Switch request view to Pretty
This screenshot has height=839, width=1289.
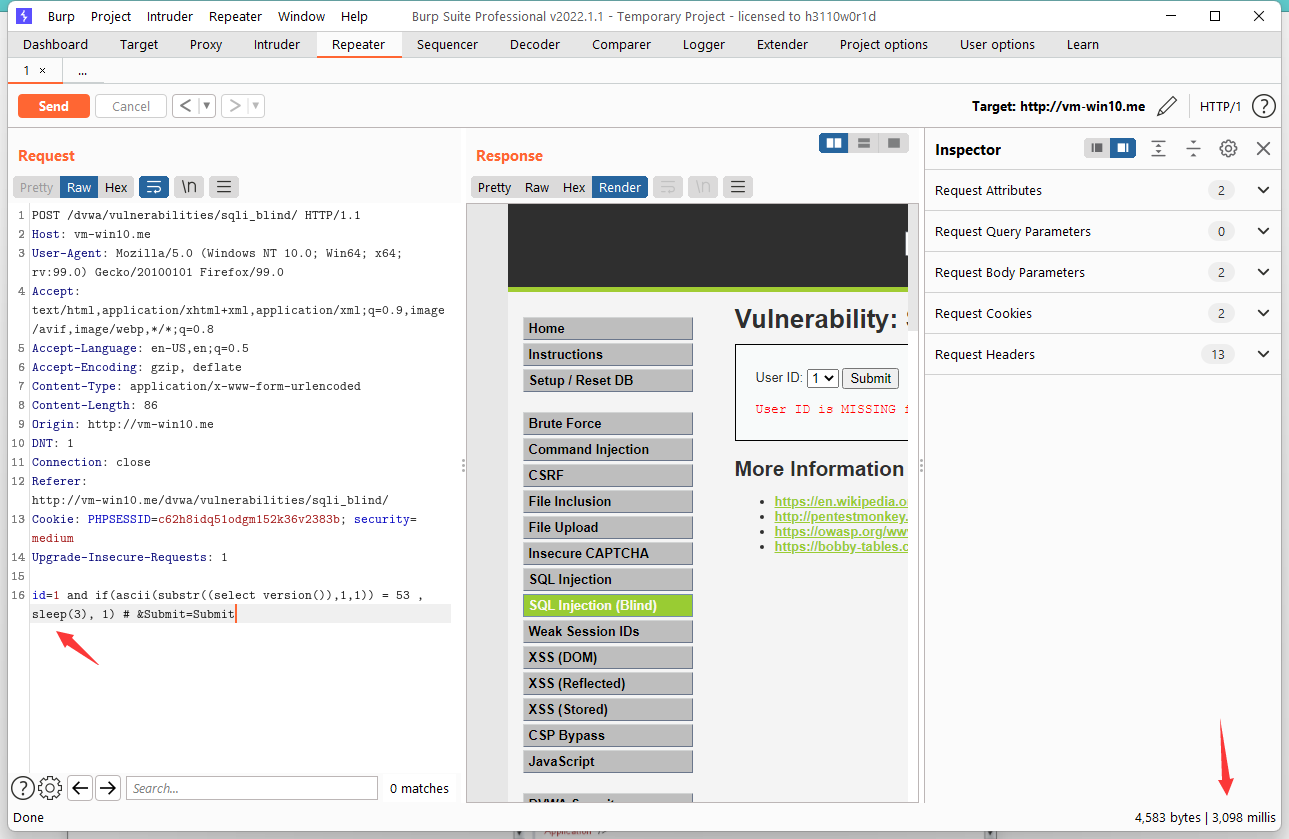(x=37, y=187)
